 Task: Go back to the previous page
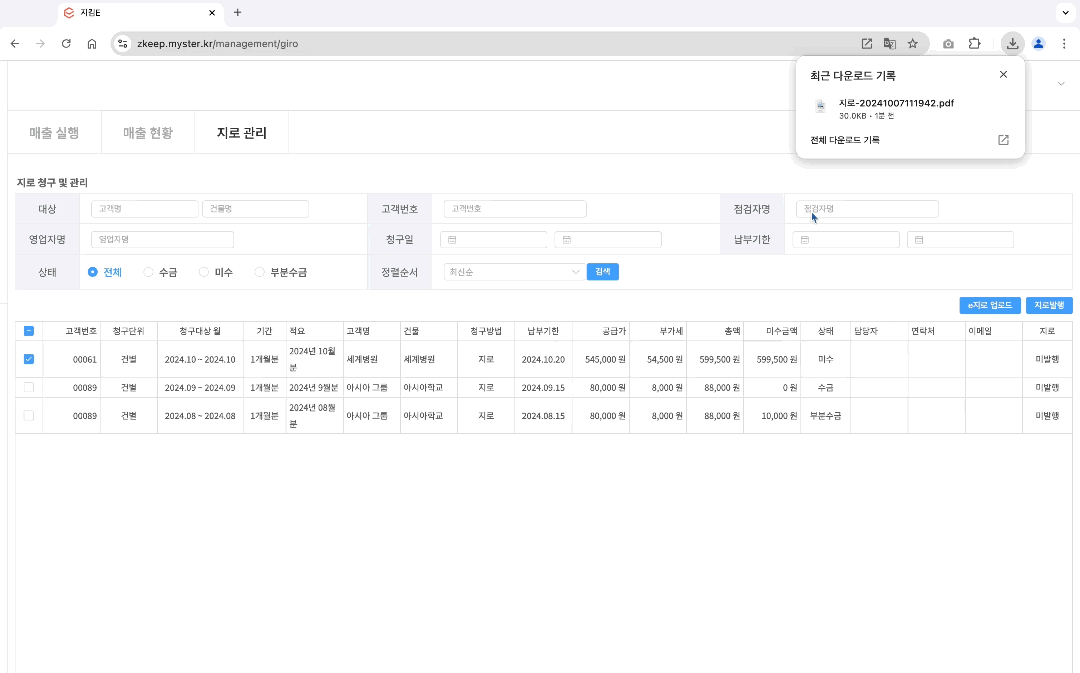14,43
